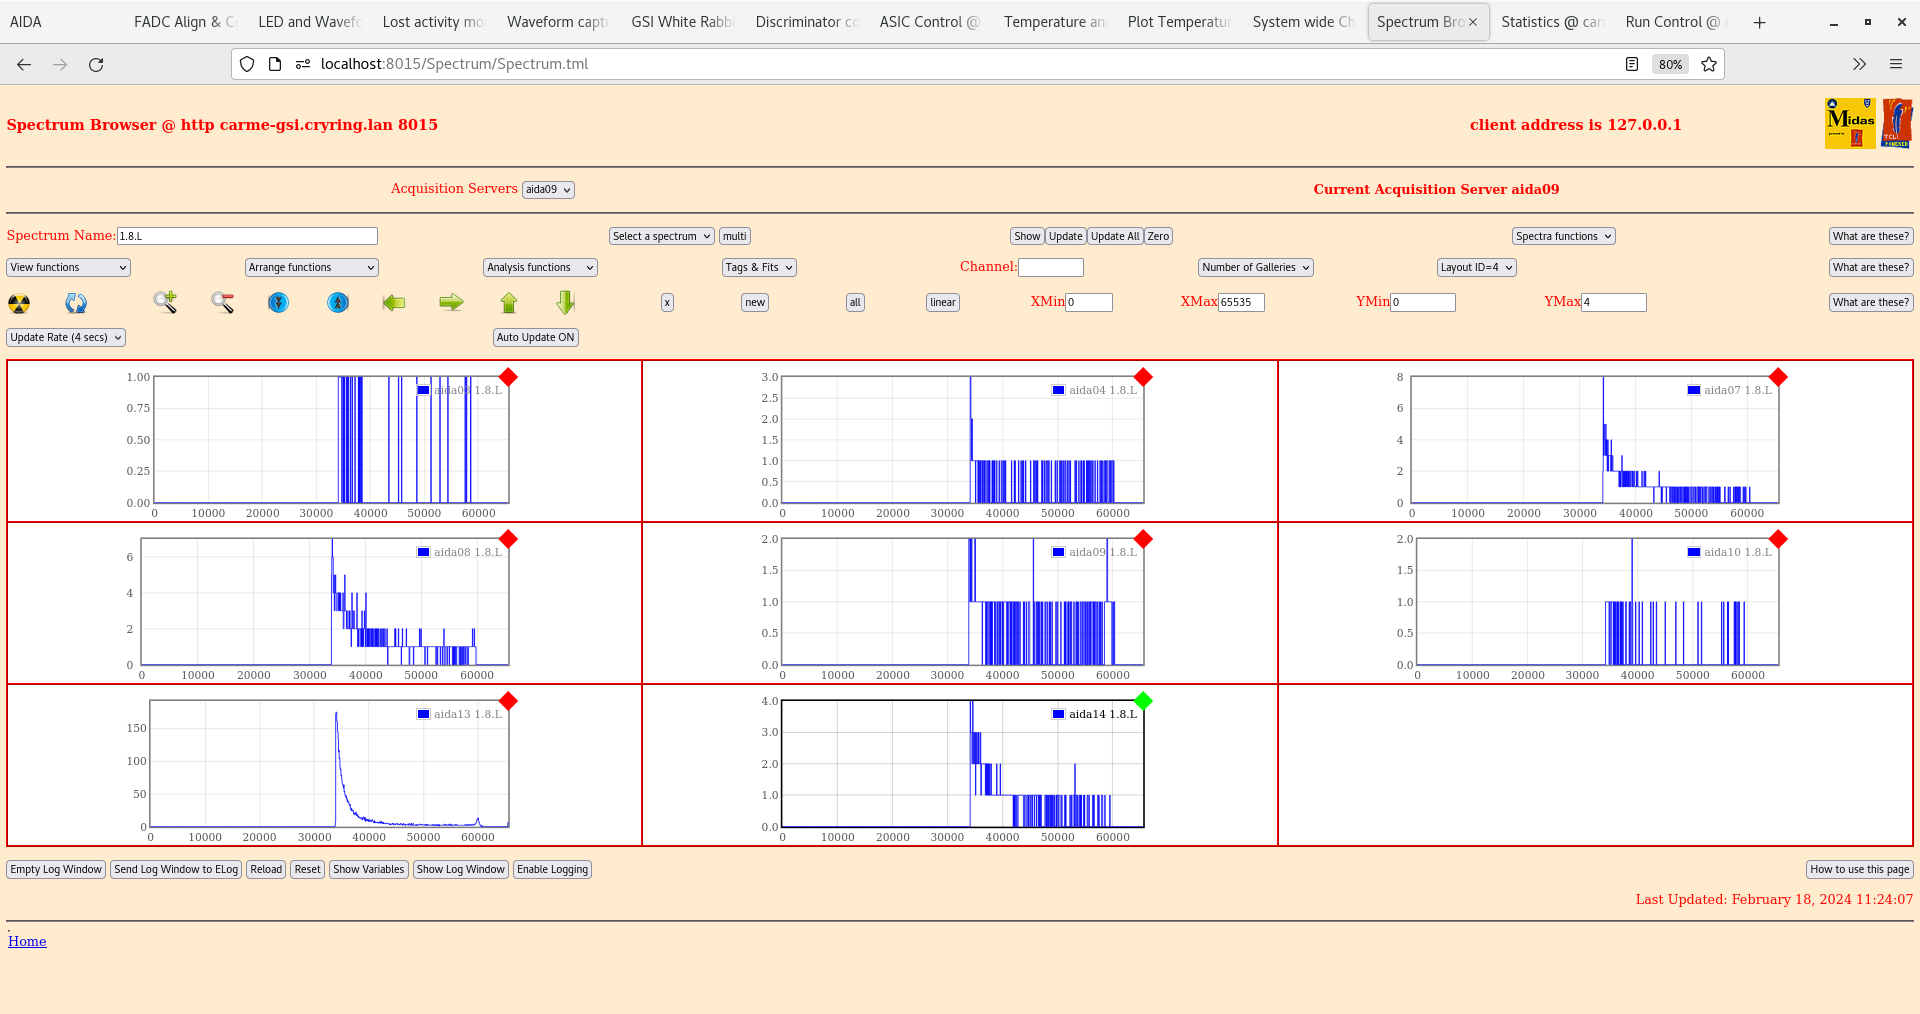1920x1014 pixels.
Task: Click the yellow radiation hazard icon
Action: click(19, 303)
